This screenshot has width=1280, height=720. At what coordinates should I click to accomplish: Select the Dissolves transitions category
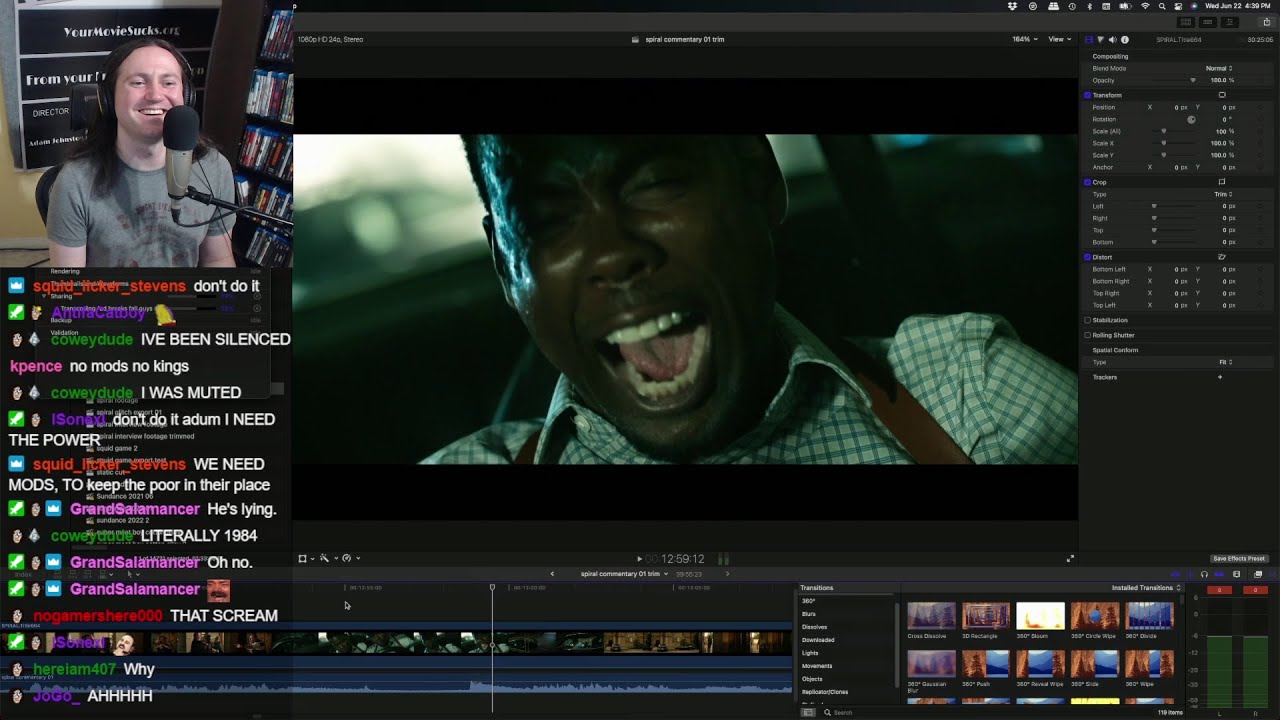click(814, 627)
